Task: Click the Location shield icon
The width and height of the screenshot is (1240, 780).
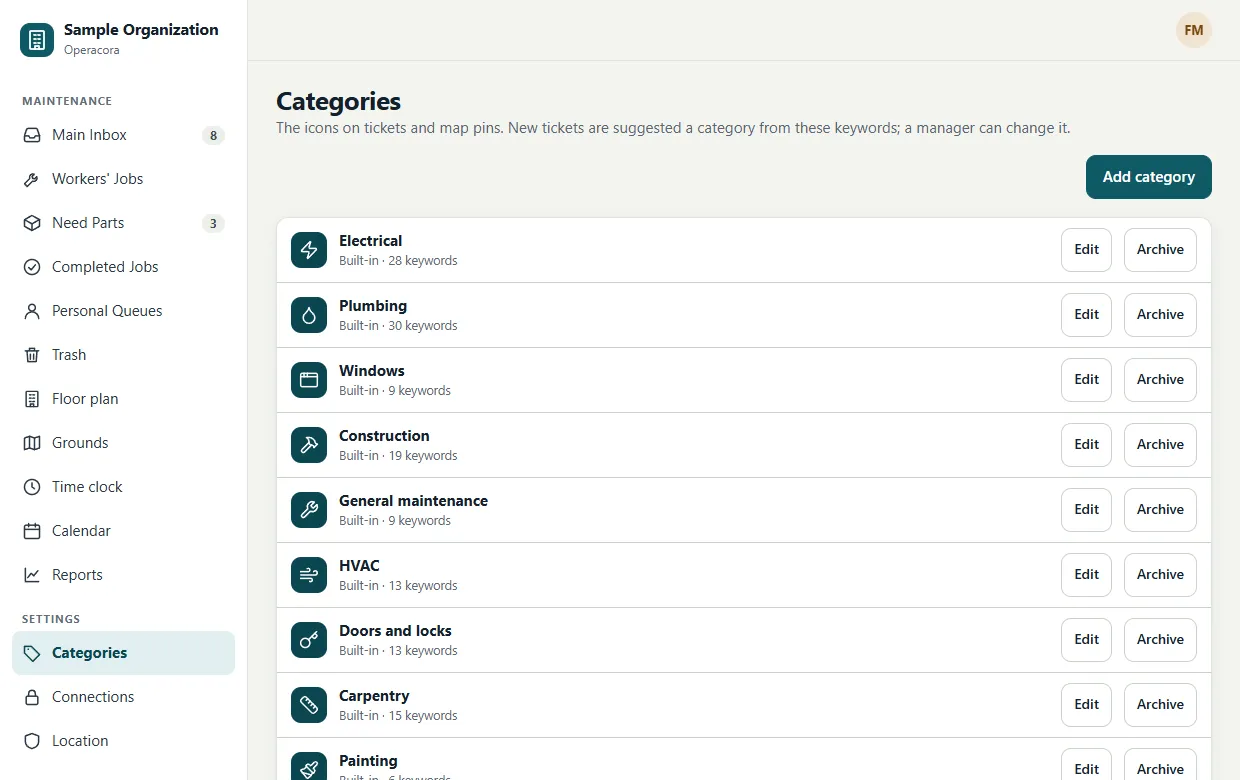Action: tap(32, 741)
